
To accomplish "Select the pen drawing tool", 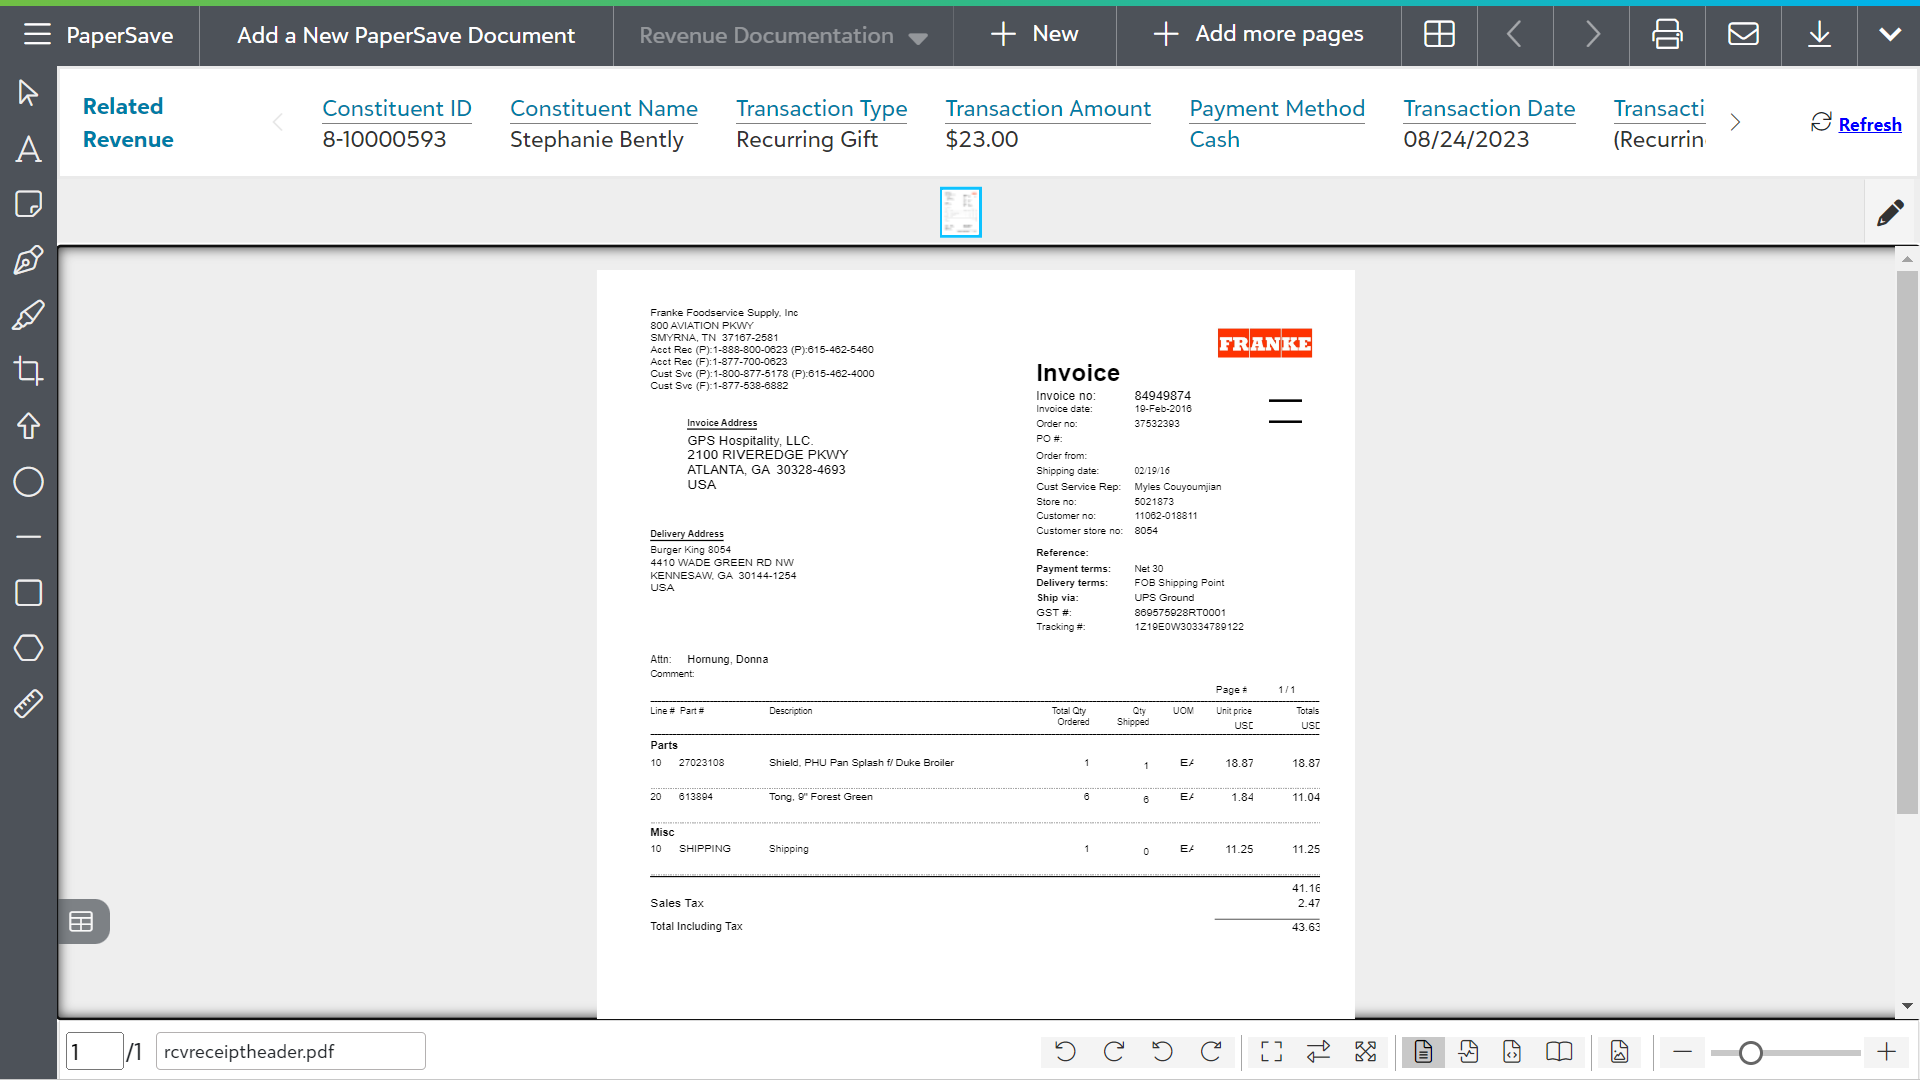I will pos(28,260).
